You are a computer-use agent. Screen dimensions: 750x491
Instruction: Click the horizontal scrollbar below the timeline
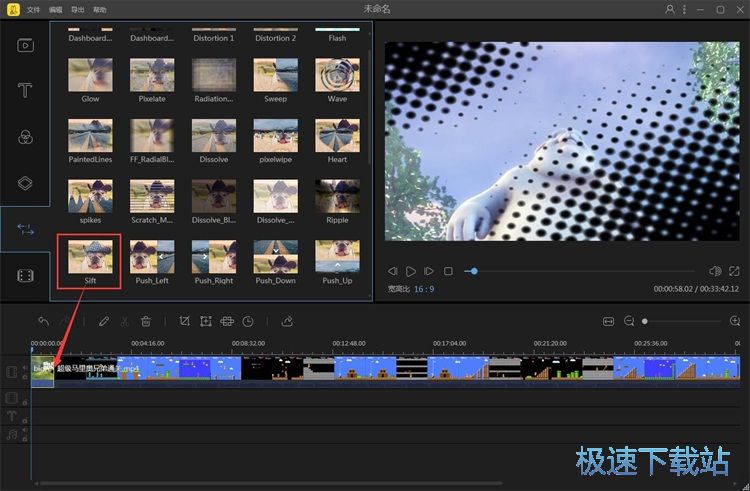coord(270,483)
